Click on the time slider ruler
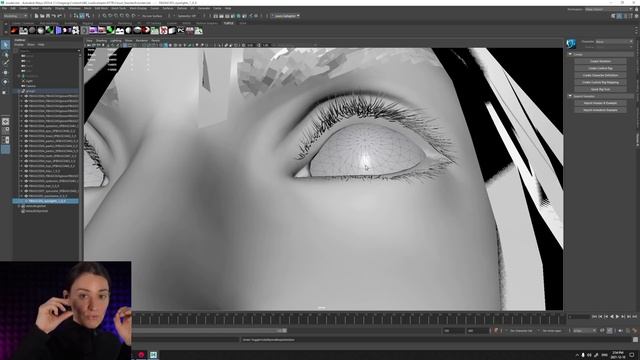 pyautogui.click(x=349, y=318)
